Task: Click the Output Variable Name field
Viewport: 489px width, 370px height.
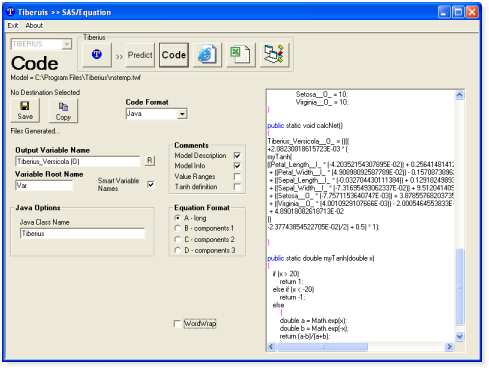Action: click(x=78, y=161)
